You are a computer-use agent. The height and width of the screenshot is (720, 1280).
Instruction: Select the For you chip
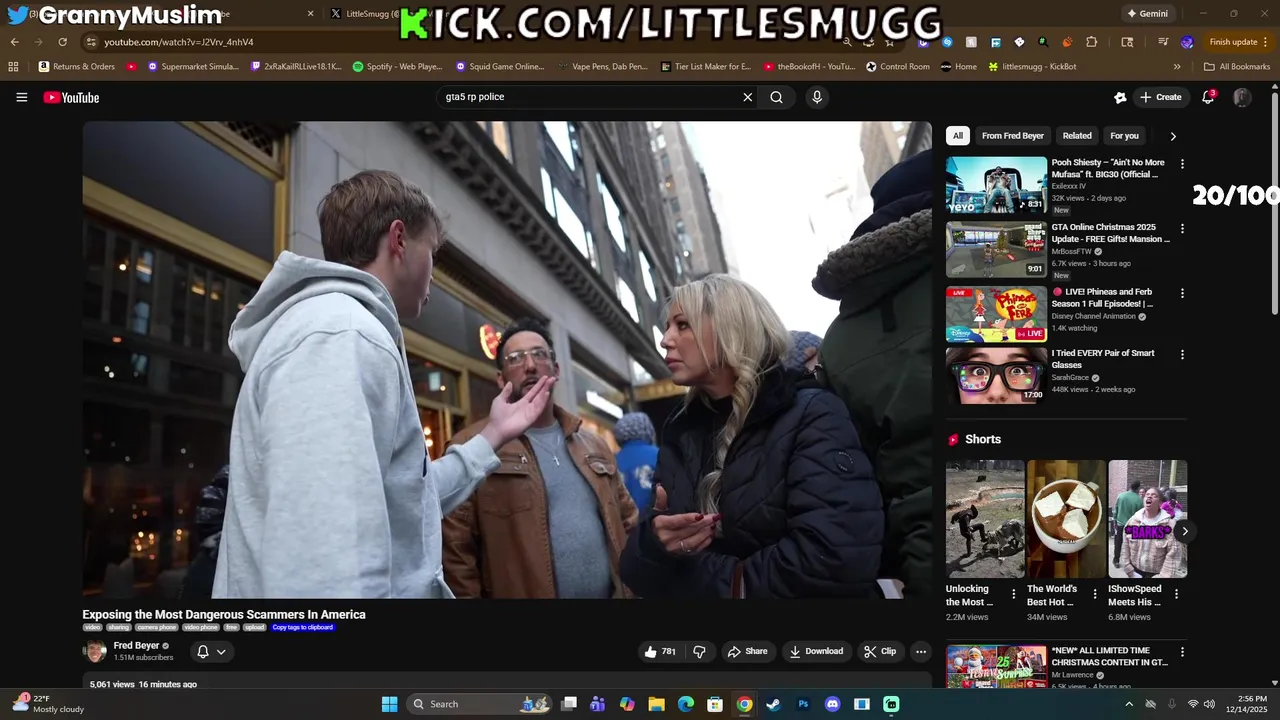(1124, 136)
